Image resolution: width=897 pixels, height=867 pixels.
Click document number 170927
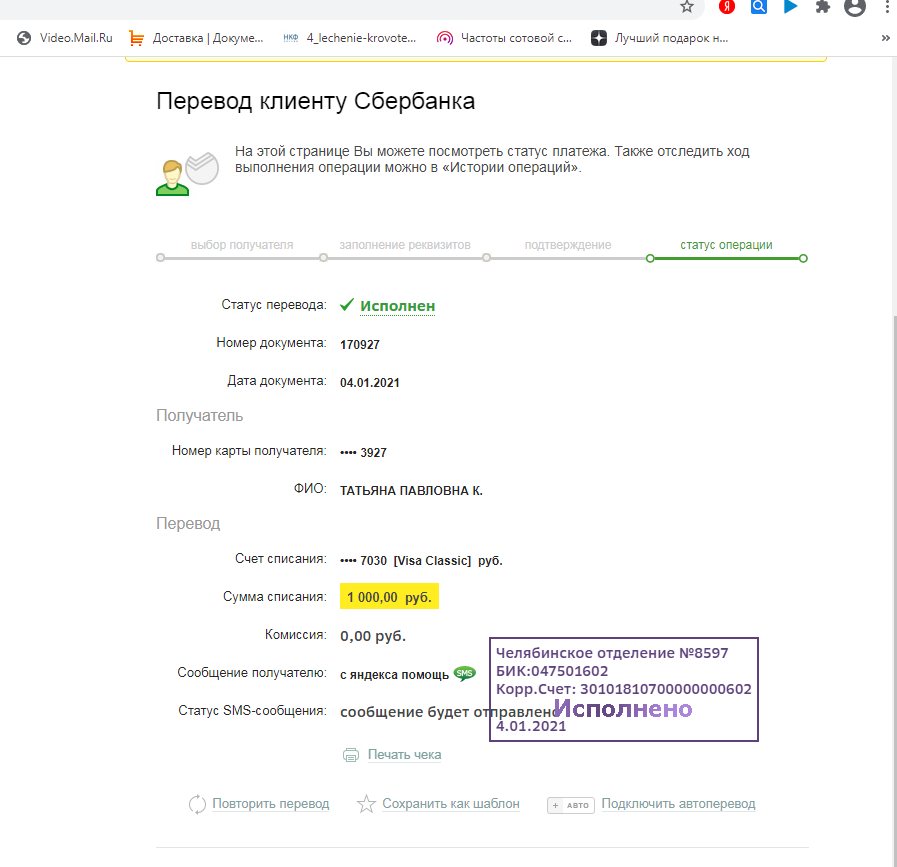coord(360,345)
